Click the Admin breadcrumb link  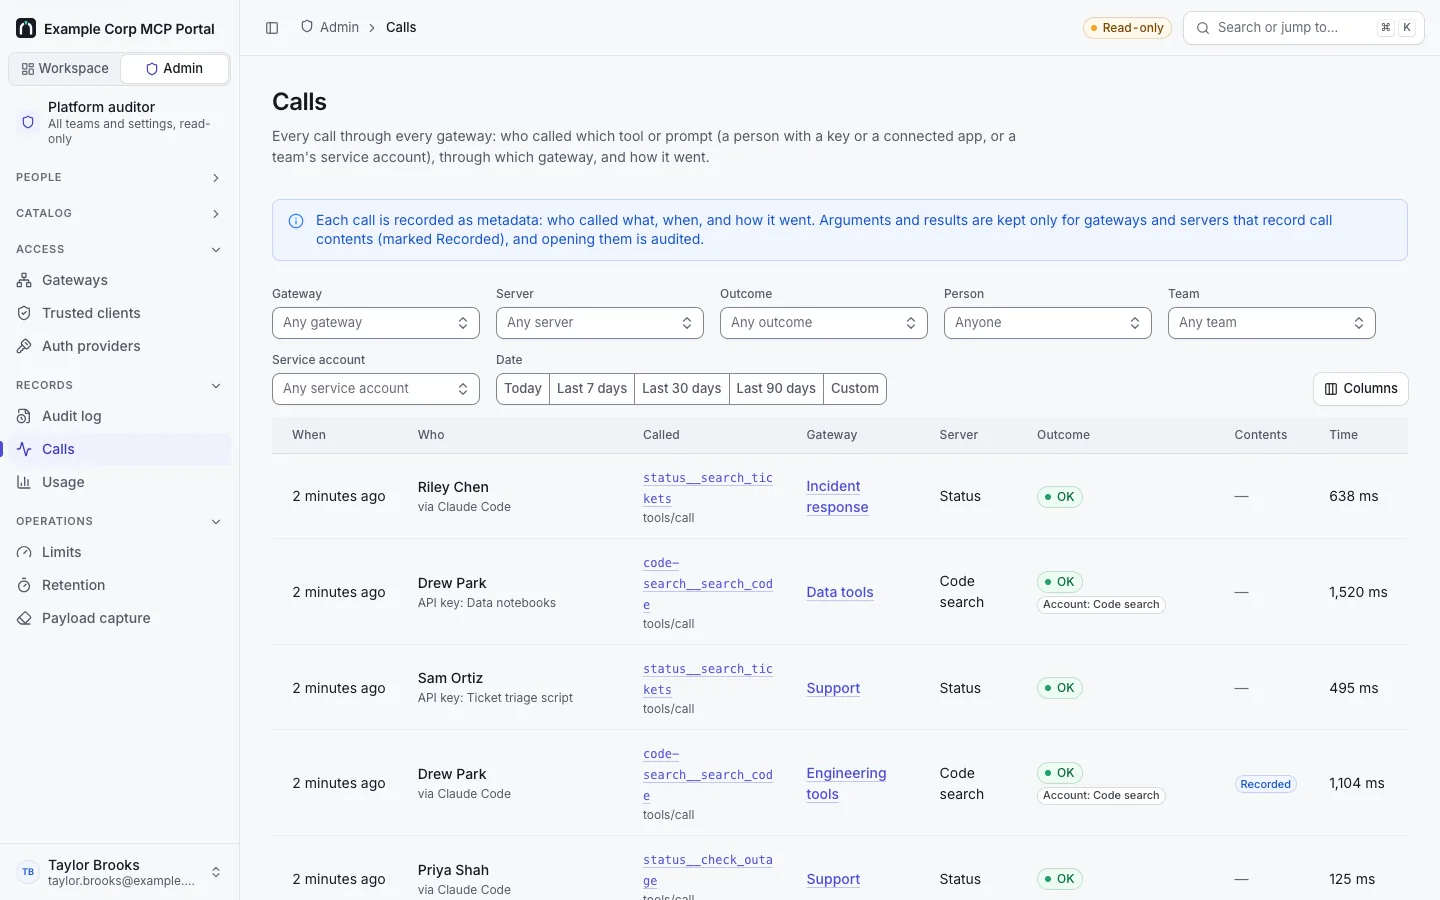(339, 27)
